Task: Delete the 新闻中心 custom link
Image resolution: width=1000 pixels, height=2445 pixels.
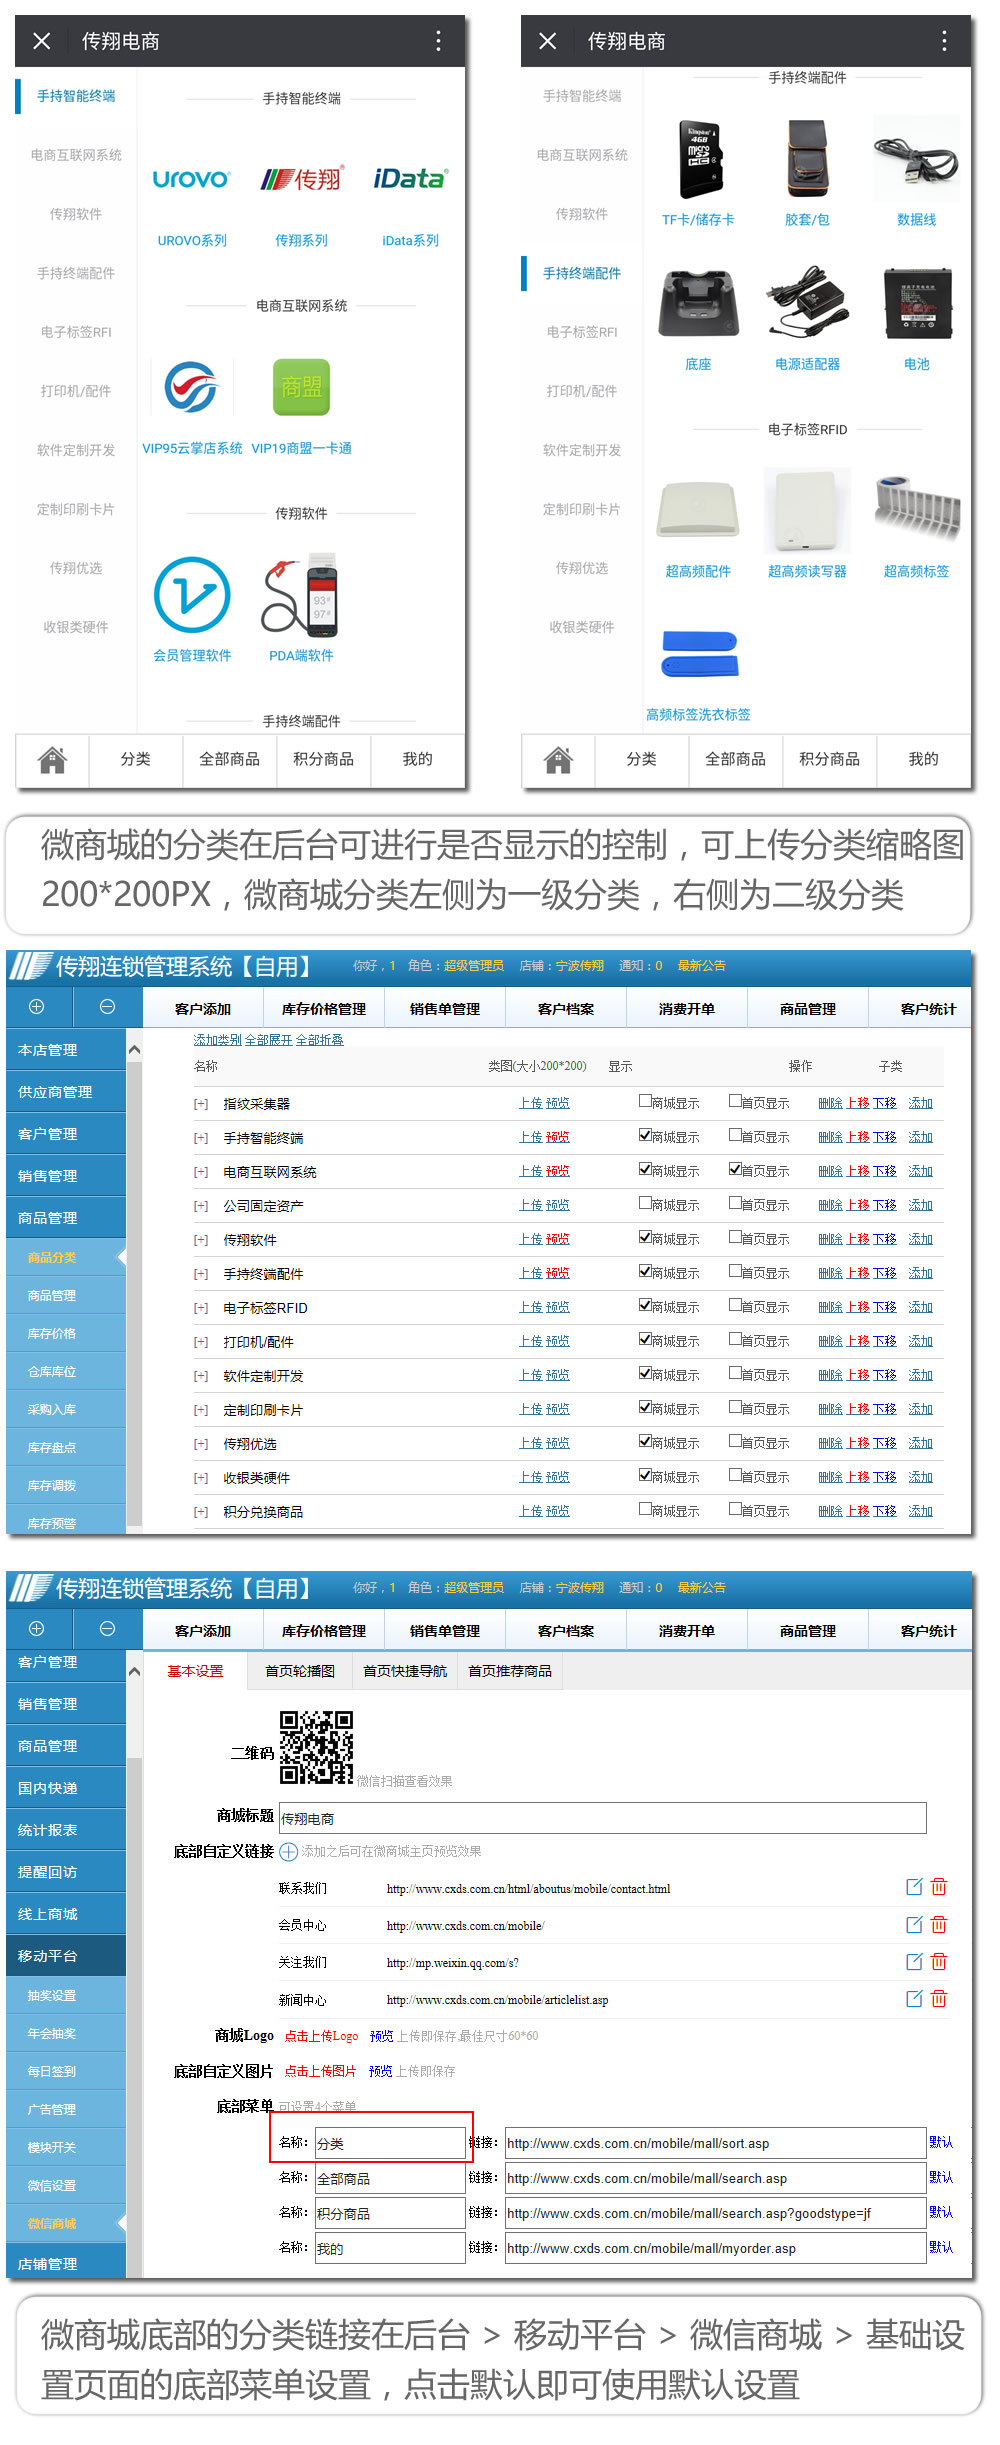Action: (939, 1999)
